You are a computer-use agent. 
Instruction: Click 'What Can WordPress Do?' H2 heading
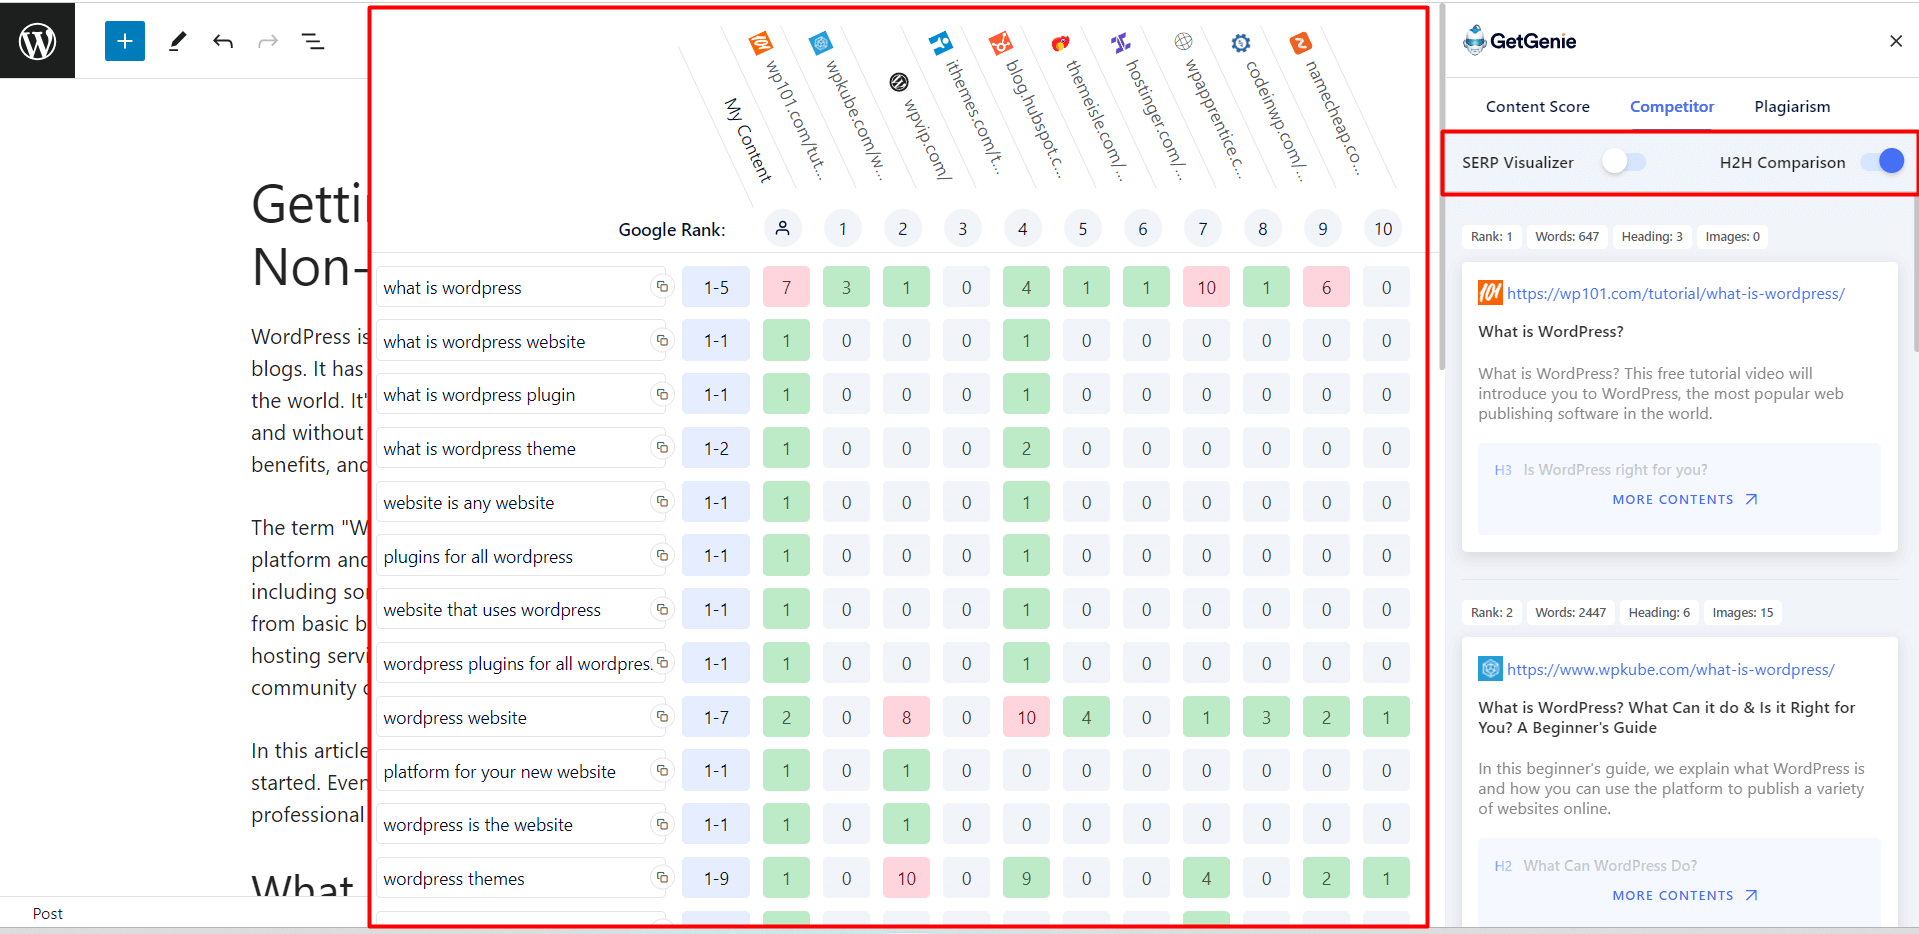1610,865
